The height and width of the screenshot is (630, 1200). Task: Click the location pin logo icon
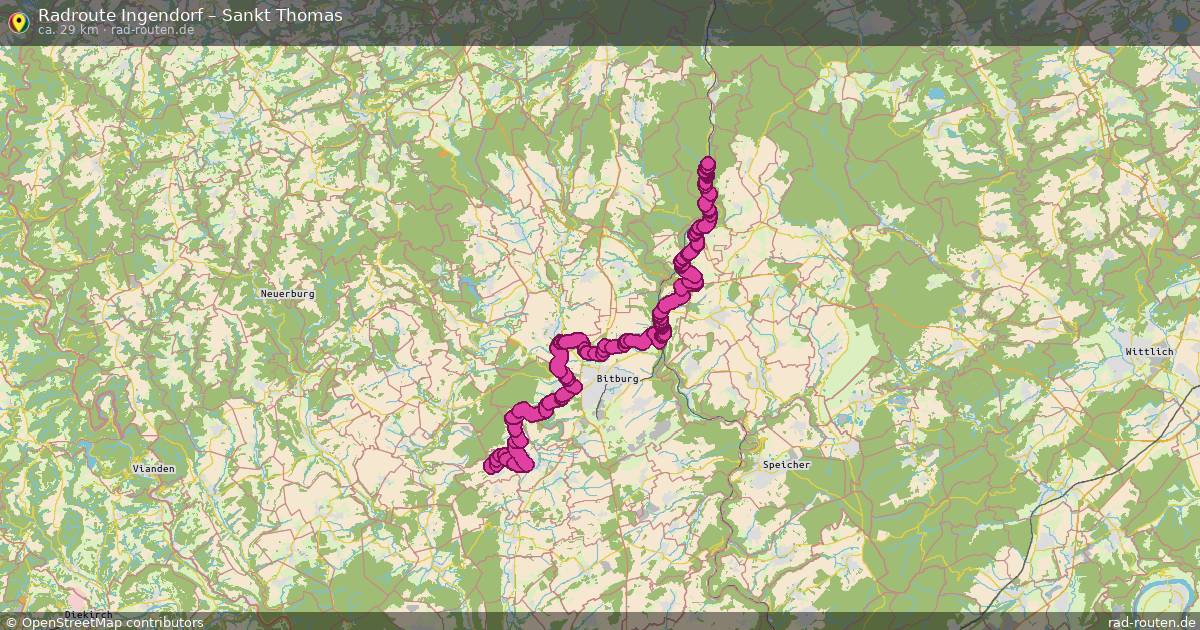point(17,21)
